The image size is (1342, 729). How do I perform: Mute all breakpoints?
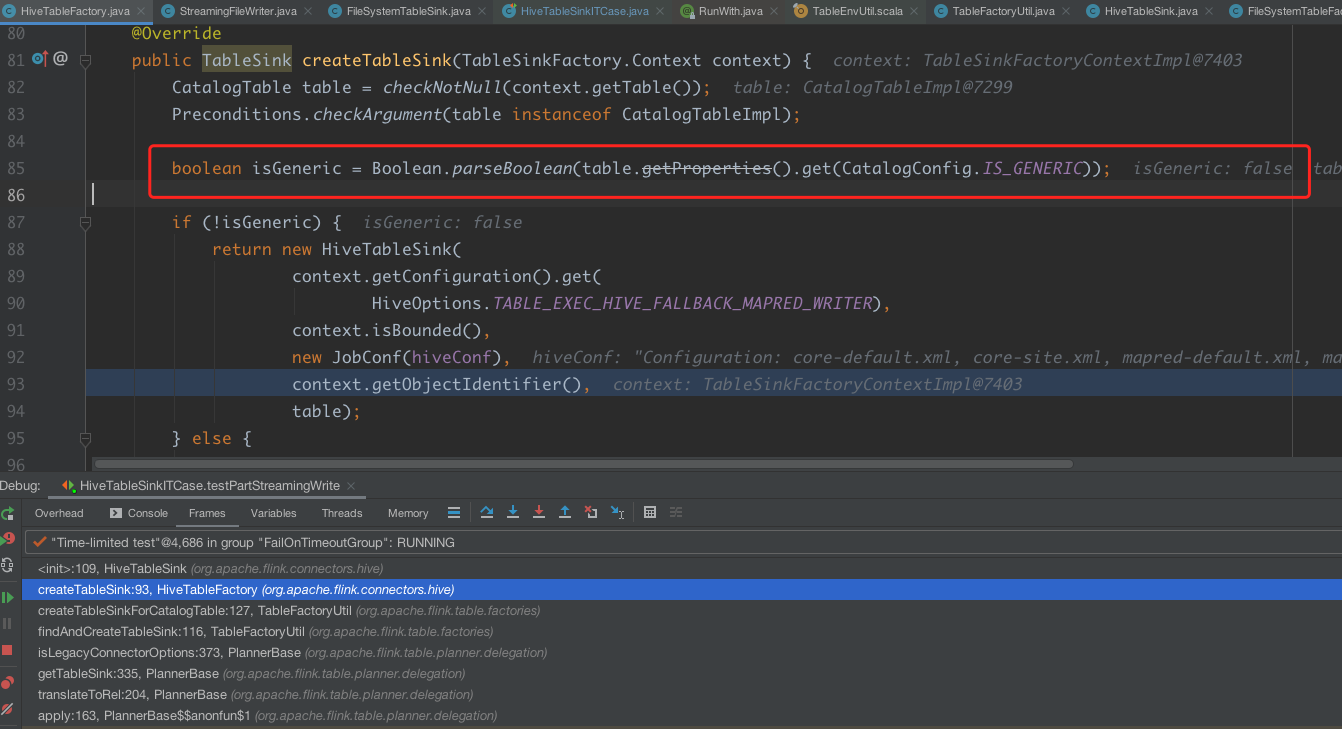(x=7, y=709)
